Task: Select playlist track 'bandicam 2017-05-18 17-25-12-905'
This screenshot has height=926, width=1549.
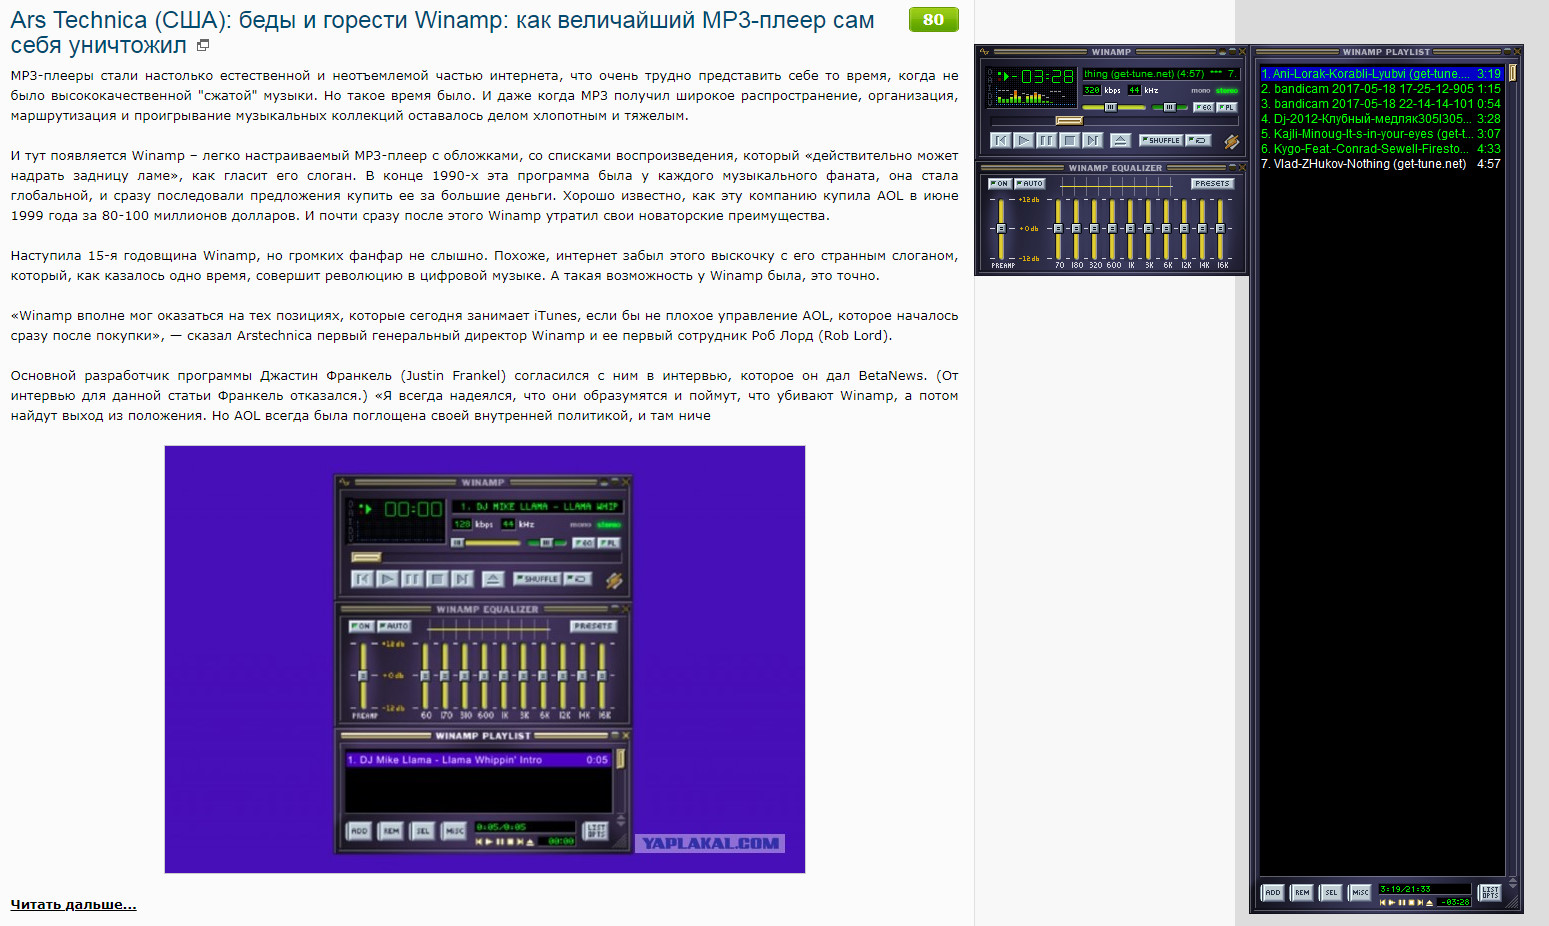Action: click(1381, 89)
